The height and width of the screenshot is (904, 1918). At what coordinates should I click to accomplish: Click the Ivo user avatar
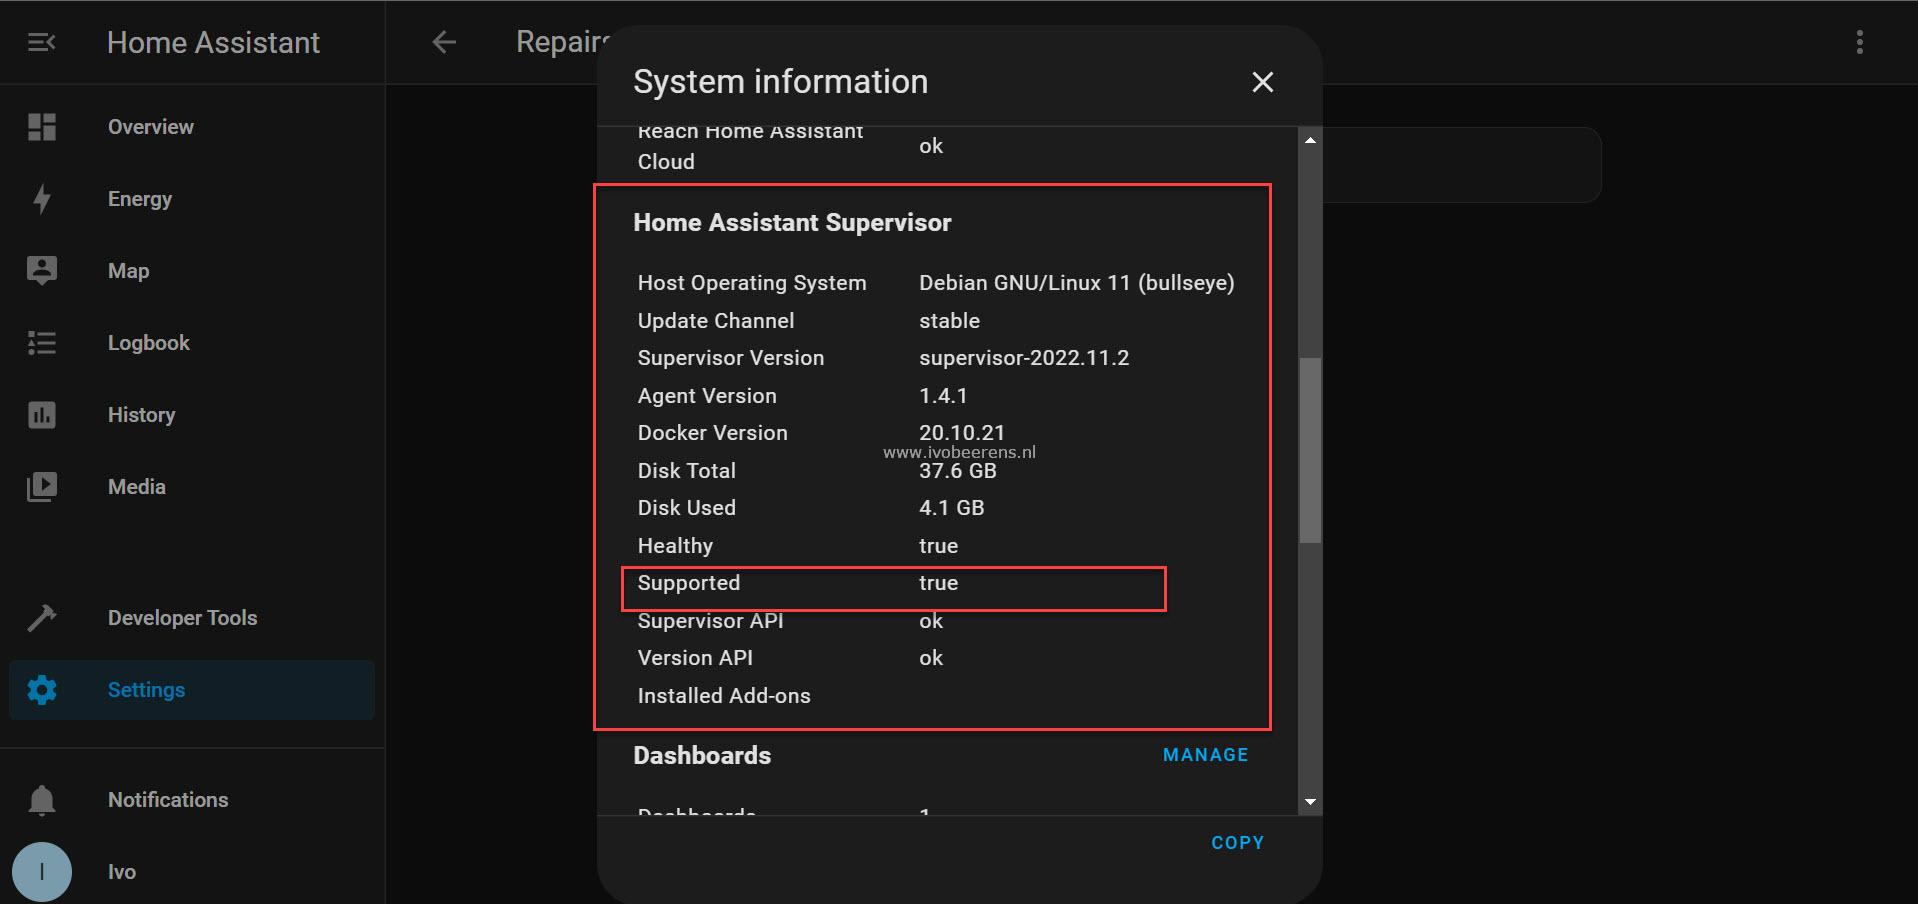point(42,872)
